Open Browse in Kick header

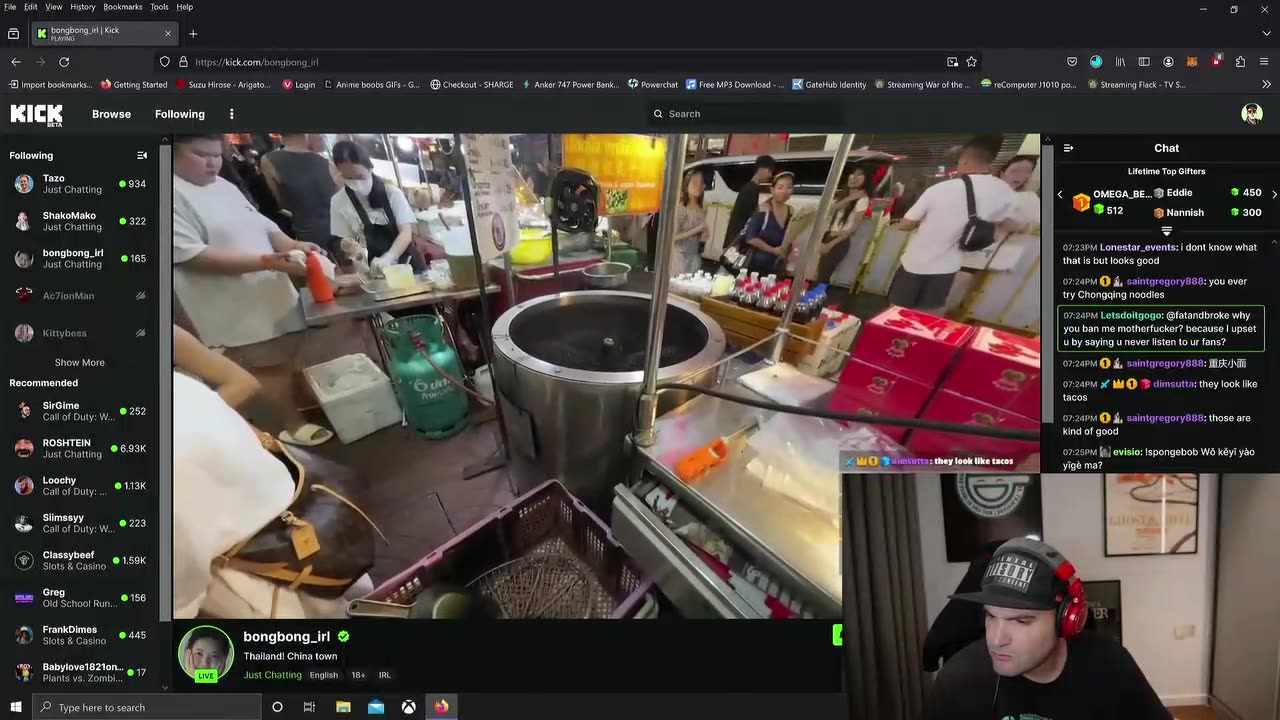click(111, 114)
